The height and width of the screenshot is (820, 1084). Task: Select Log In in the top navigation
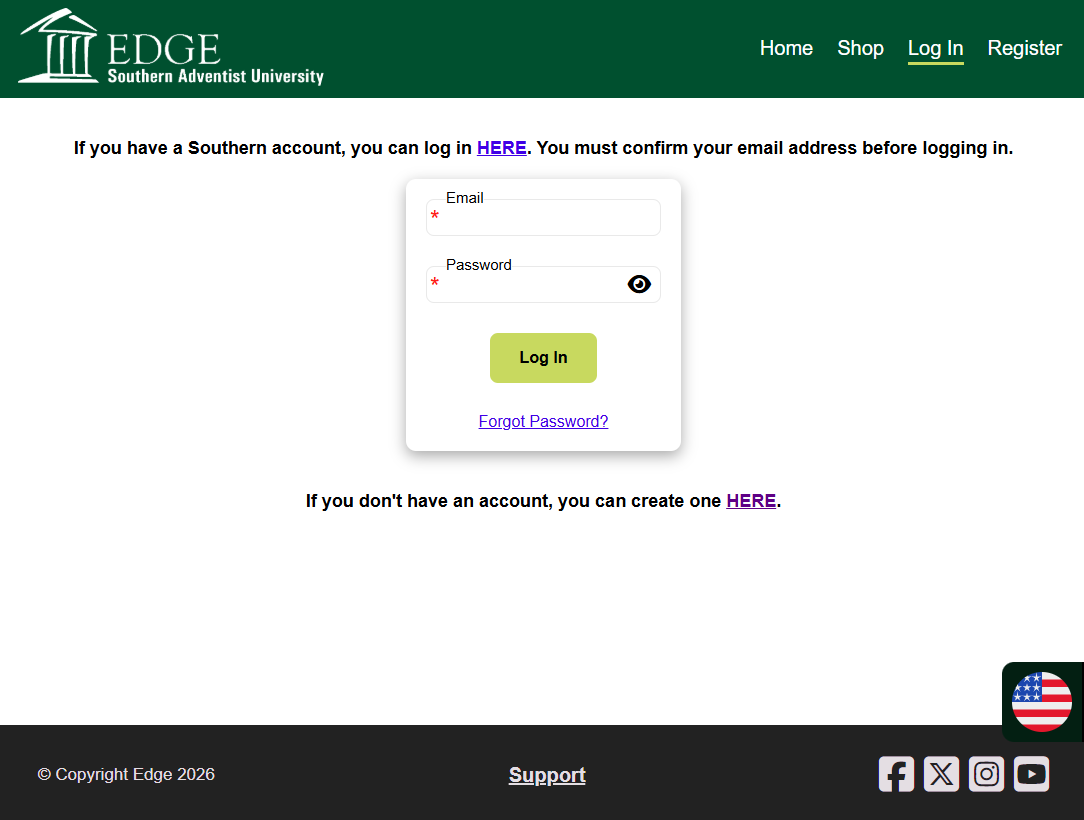pos(935,48)
